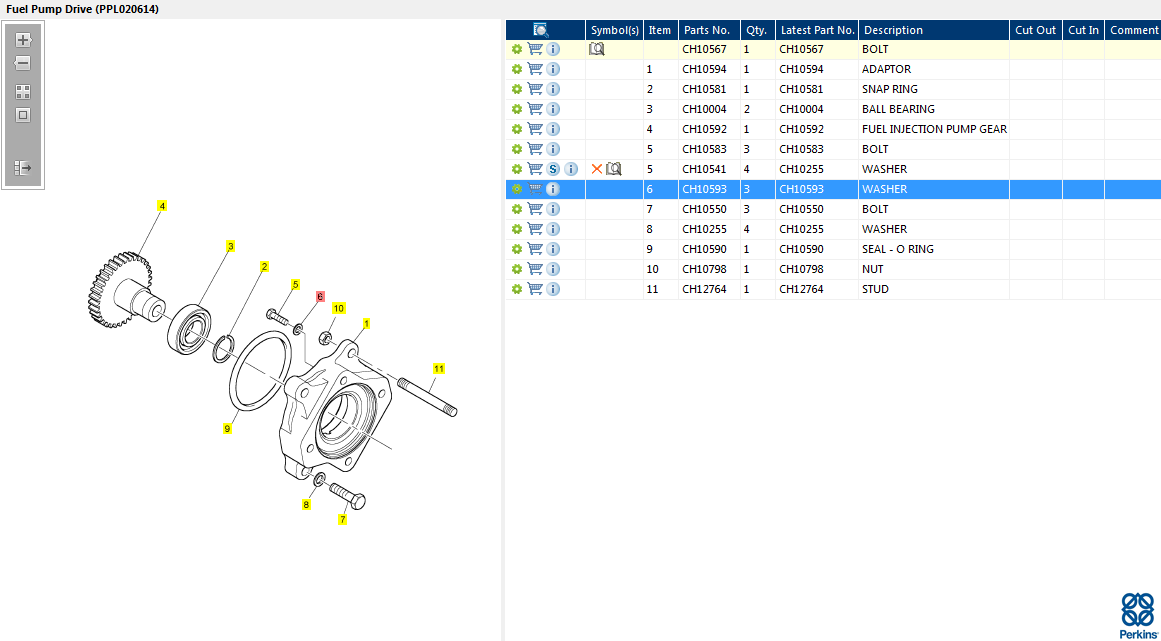
Task: Click the Description column header
Action: 893,30
